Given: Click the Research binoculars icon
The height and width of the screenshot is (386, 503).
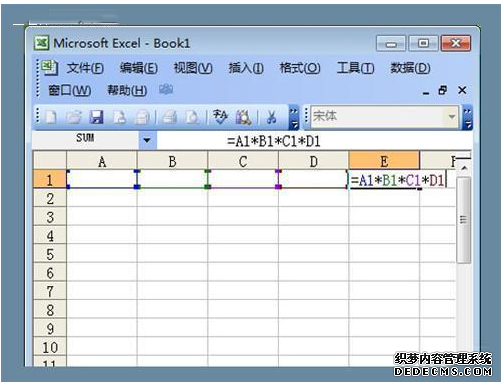Looking at the screenshot, I should click(x=243, y=117).
